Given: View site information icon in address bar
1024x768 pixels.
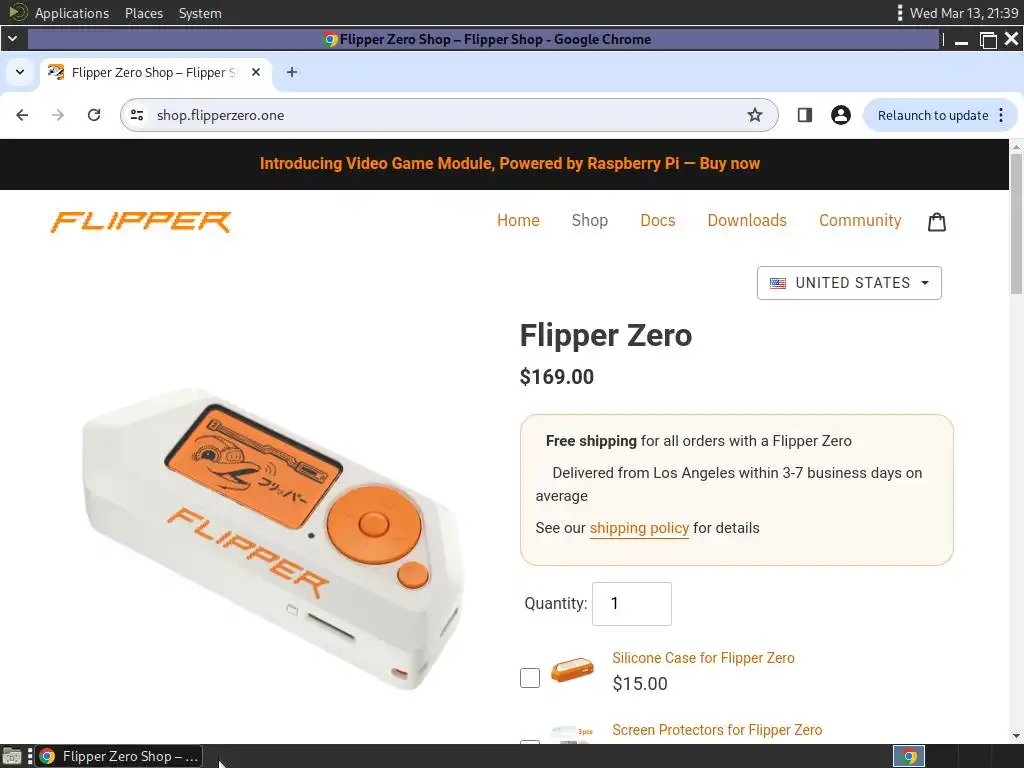Looking at the screenshot, I should [x=137, y=116].
